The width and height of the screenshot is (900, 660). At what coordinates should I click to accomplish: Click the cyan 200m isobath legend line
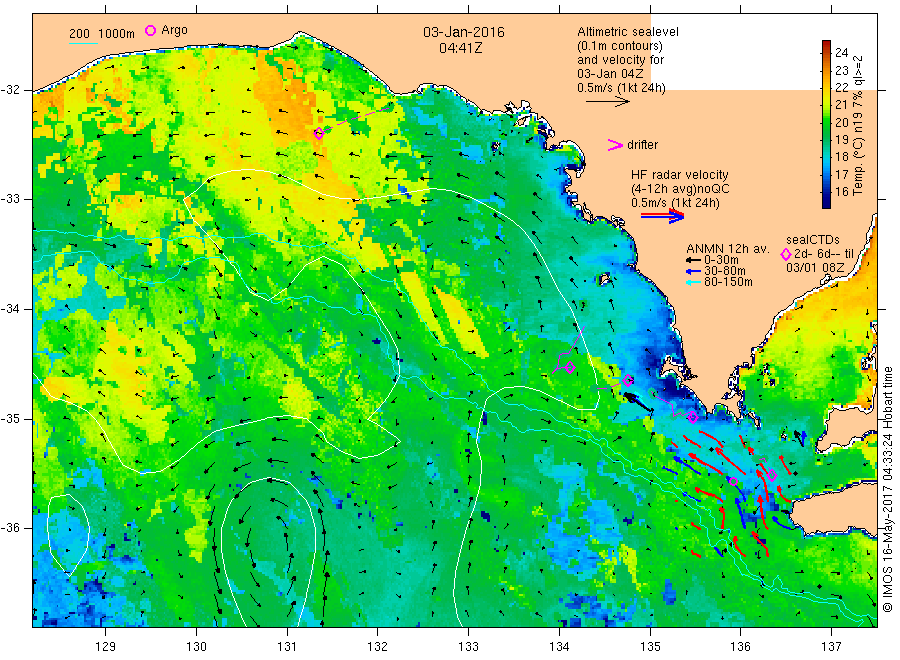tap(83, 43)
